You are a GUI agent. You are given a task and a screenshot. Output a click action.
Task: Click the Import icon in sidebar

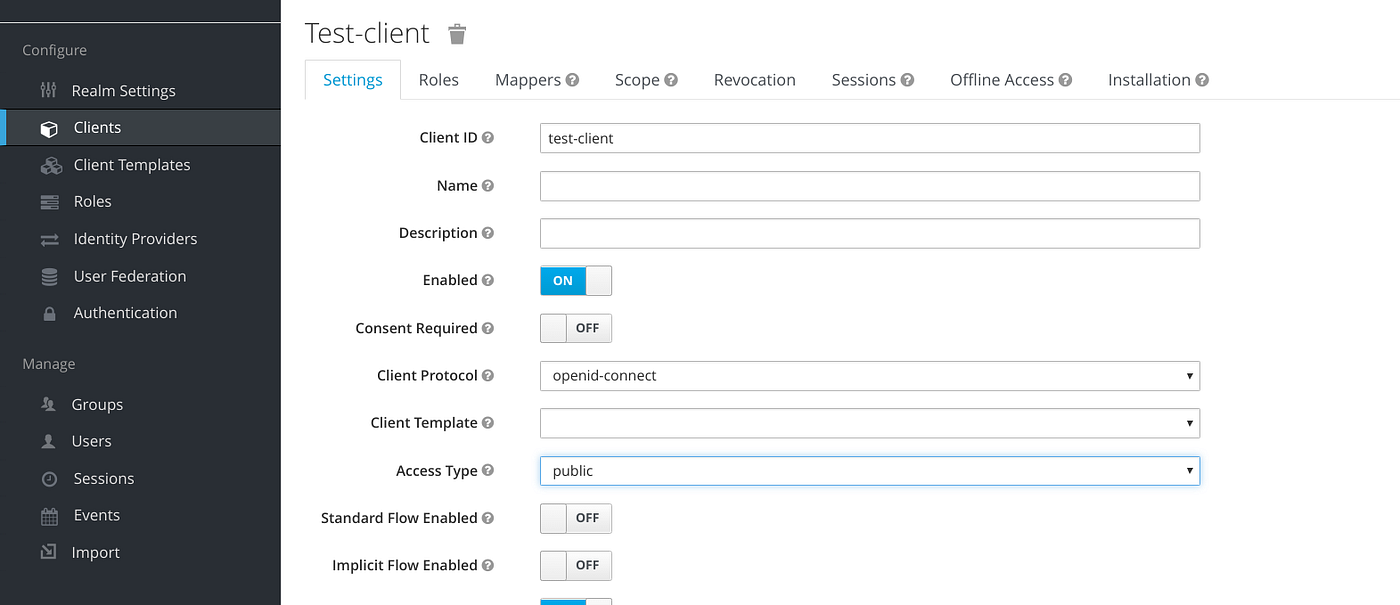(50, 552)
